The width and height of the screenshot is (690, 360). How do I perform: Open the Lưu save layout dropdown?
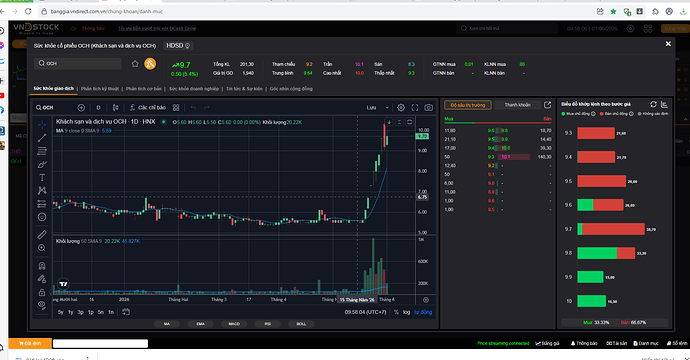coord(378,107)
